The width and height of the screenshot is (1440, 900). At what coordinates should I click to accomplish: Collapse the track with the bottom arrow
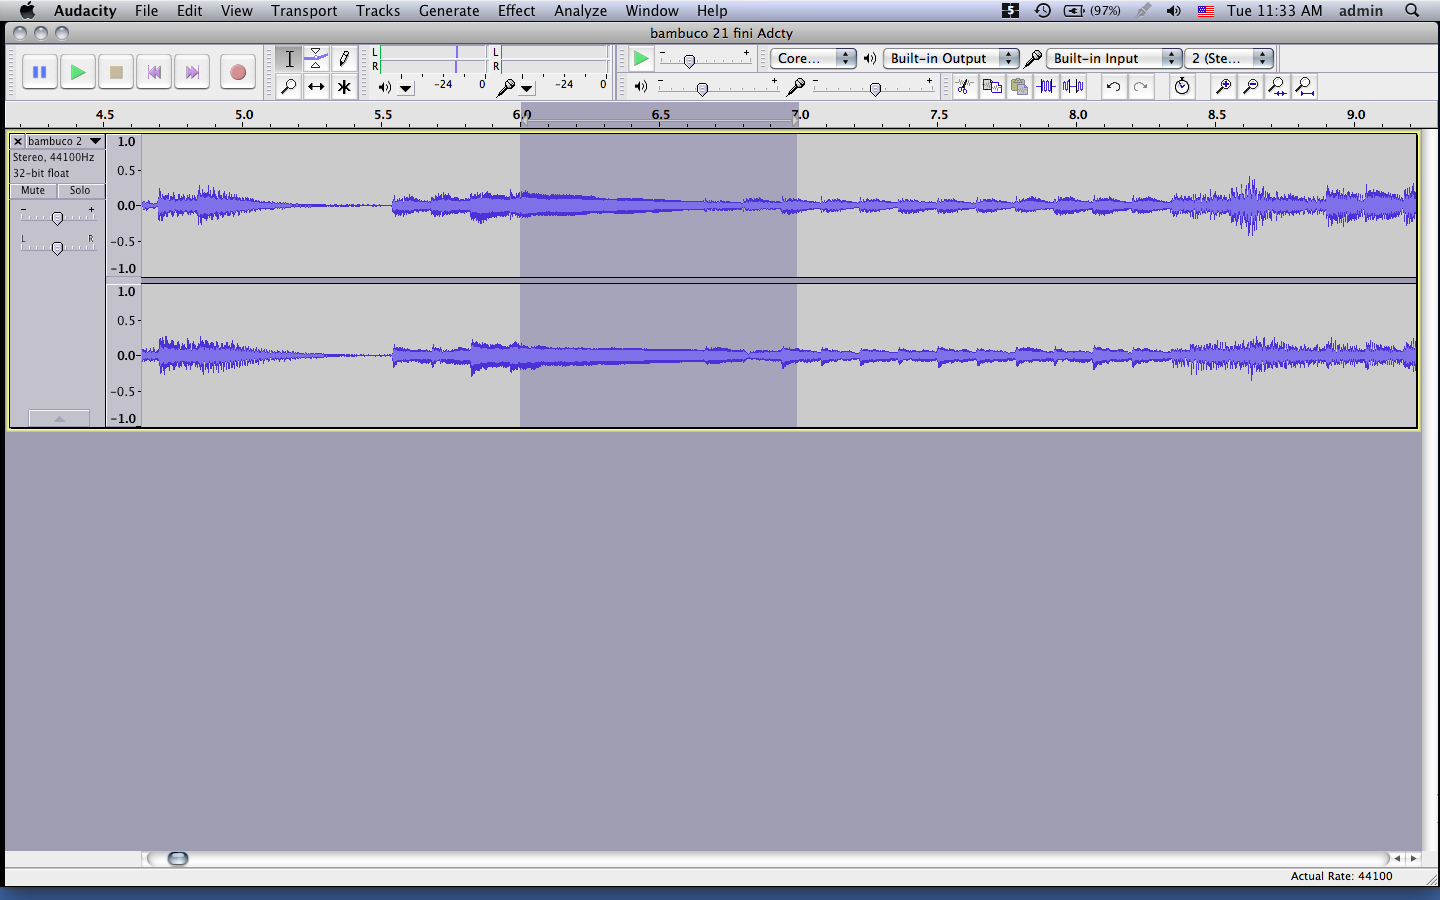59,418
